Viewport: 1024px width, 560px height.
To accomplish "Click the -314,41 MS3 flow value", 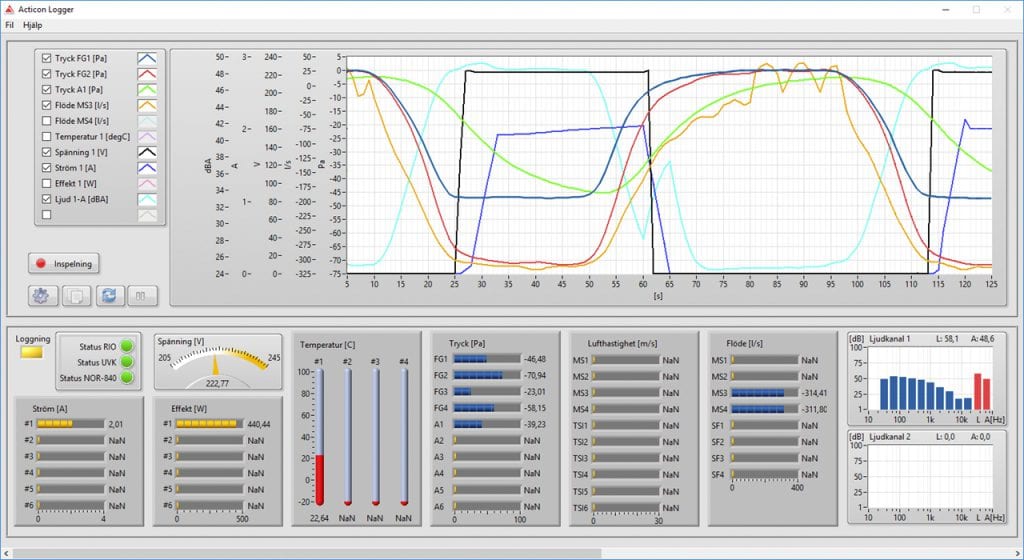I will (x=814, y=393).
